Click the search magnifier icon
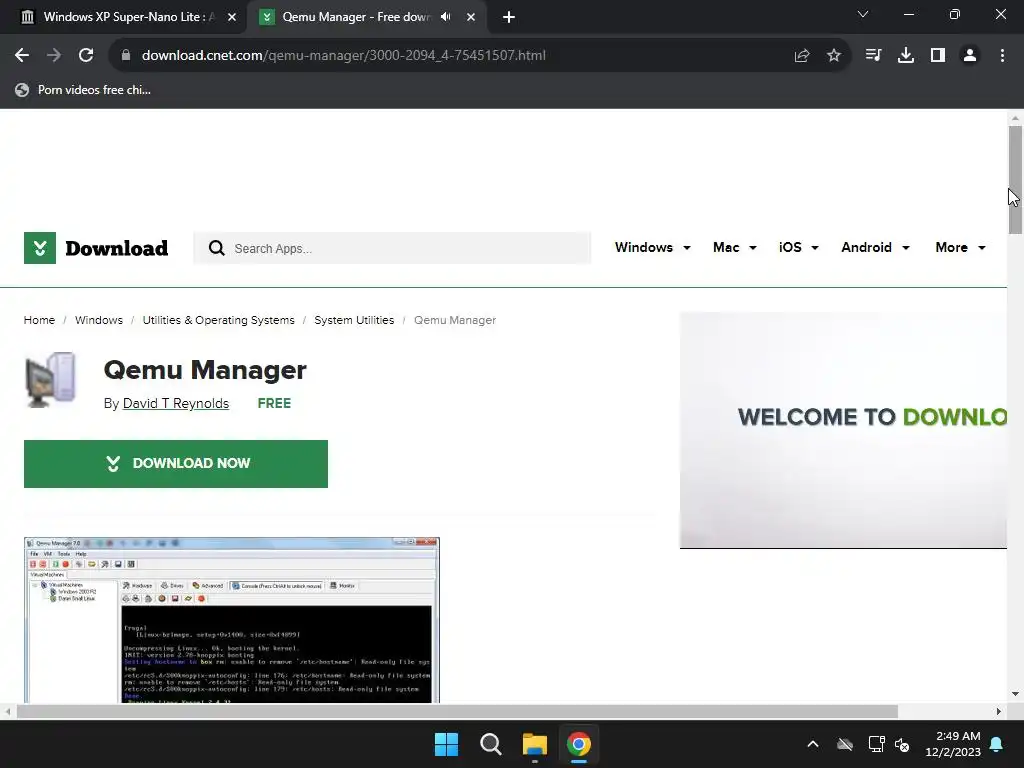 coord(217,248)
